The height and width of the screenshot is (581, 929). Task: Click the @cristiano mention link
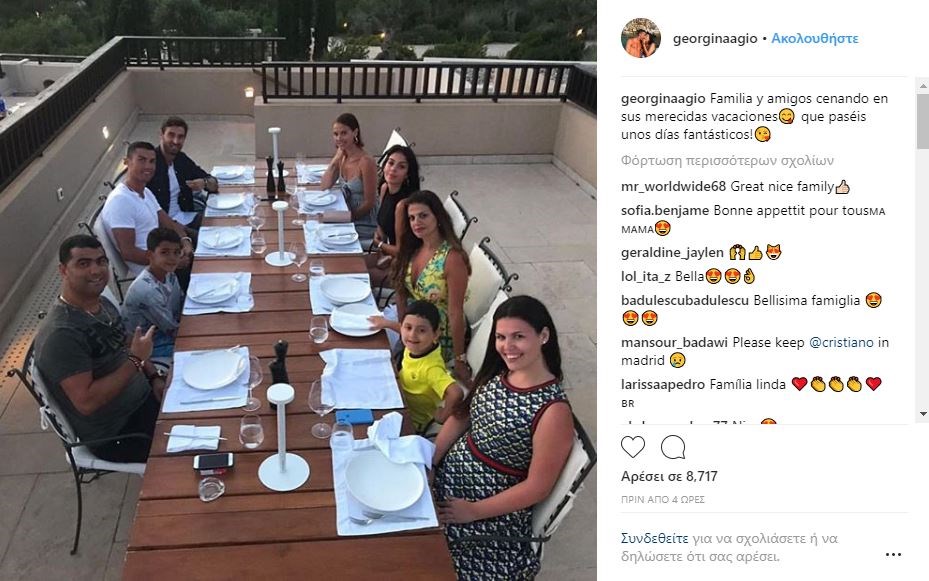click(x=841, y=342)
